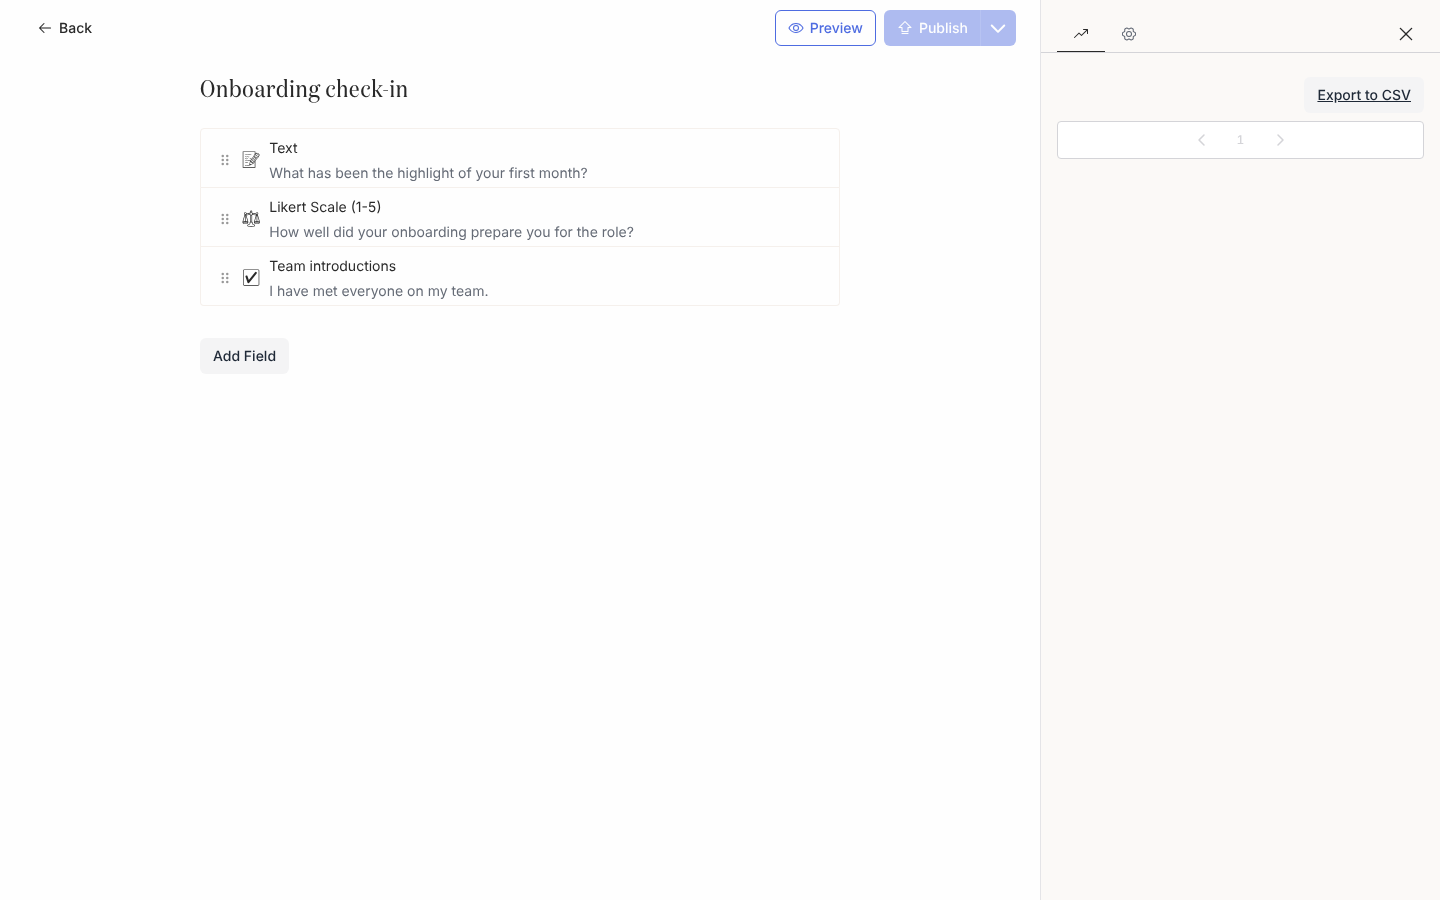Go to previous results page chevron

(x=1202, y=140)
